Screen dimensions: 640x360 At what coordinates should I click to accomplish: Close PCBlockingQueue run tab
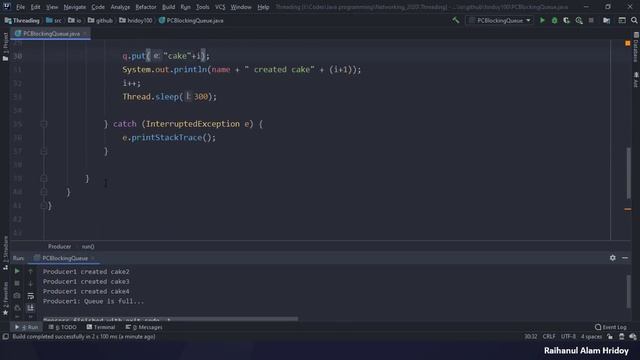[x=93, y=258]
